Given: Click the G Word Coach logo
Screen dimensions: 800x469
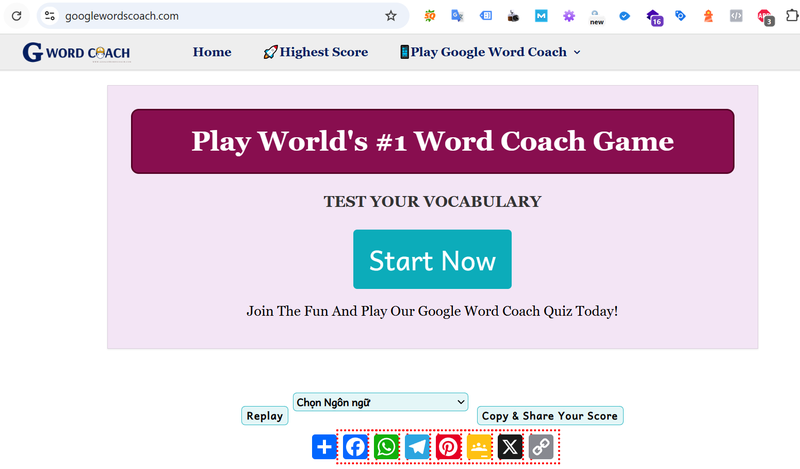Looking at the screenshot, I should tap(77, 53).
